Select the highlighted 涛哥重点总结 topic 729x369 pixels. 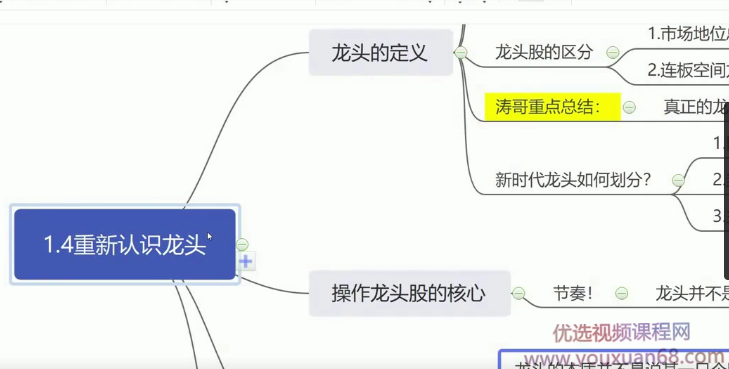click(552, 107)
